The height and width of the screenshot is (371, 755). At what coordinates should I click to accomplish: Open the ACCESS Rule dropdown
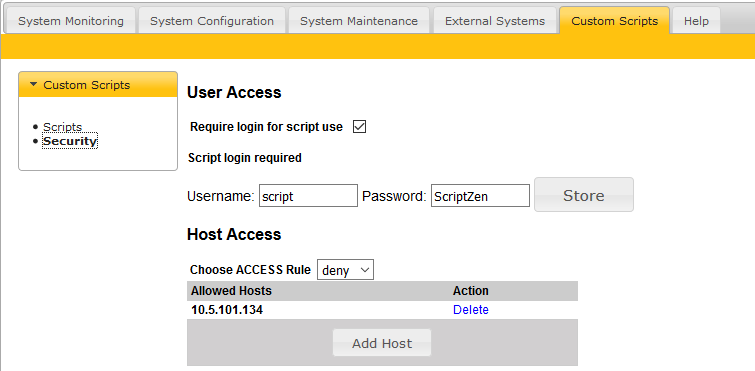click(x=345, y=270)
